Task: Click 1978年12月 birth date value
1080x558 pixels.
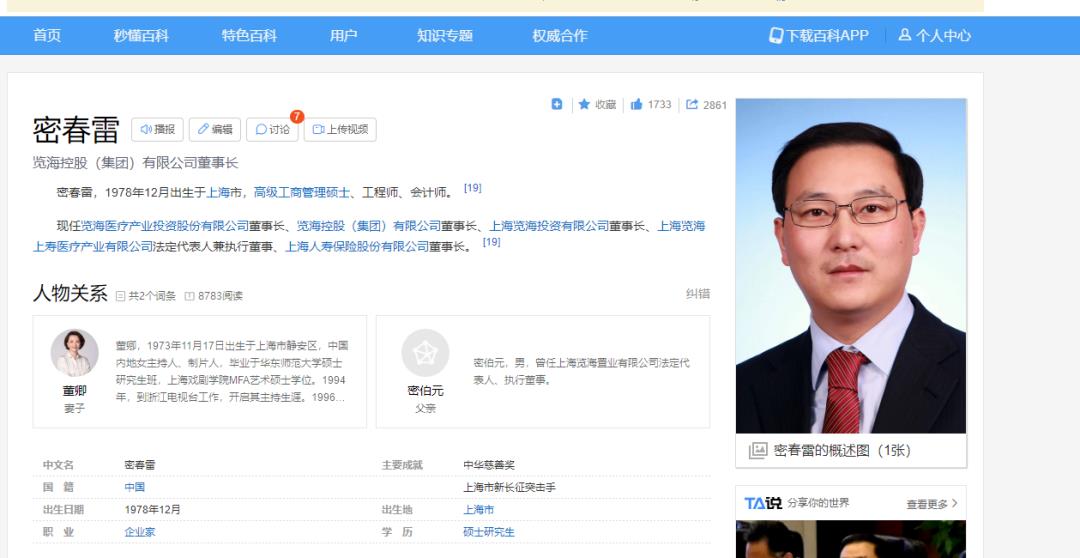Action: pyautogui.click(x=152, y=510)
